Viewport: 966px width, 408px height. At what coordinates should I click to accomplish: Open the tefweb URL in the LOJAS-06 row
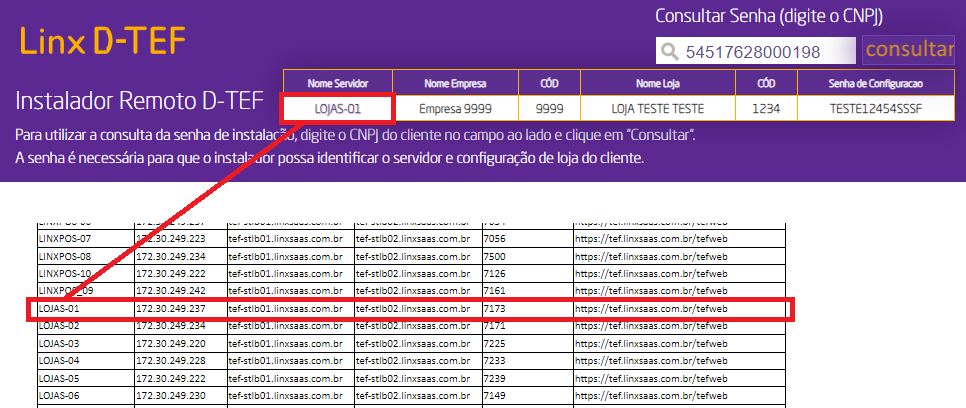(651, 395)
